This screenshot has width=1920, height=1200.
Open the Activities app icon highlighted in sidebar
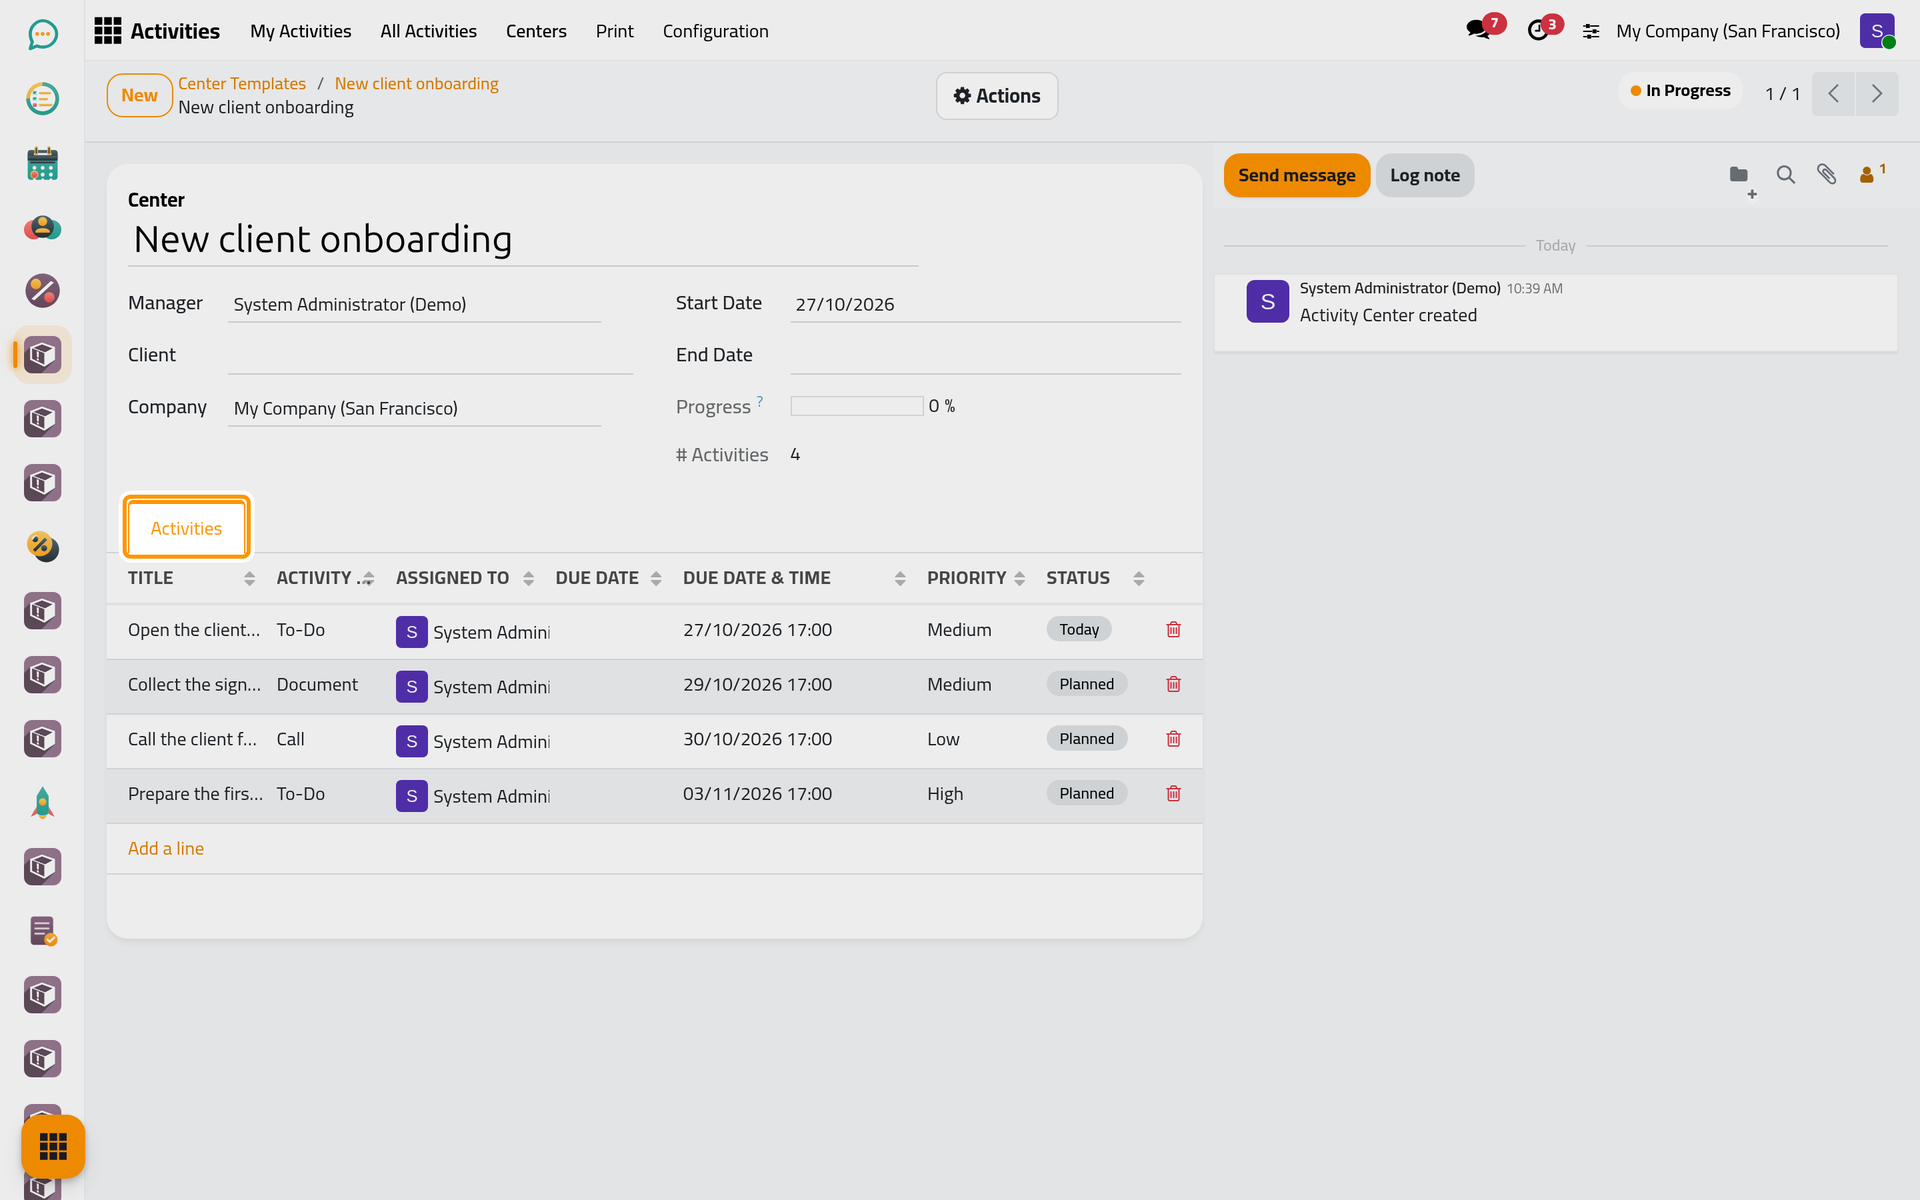click(x=42, y=355)
